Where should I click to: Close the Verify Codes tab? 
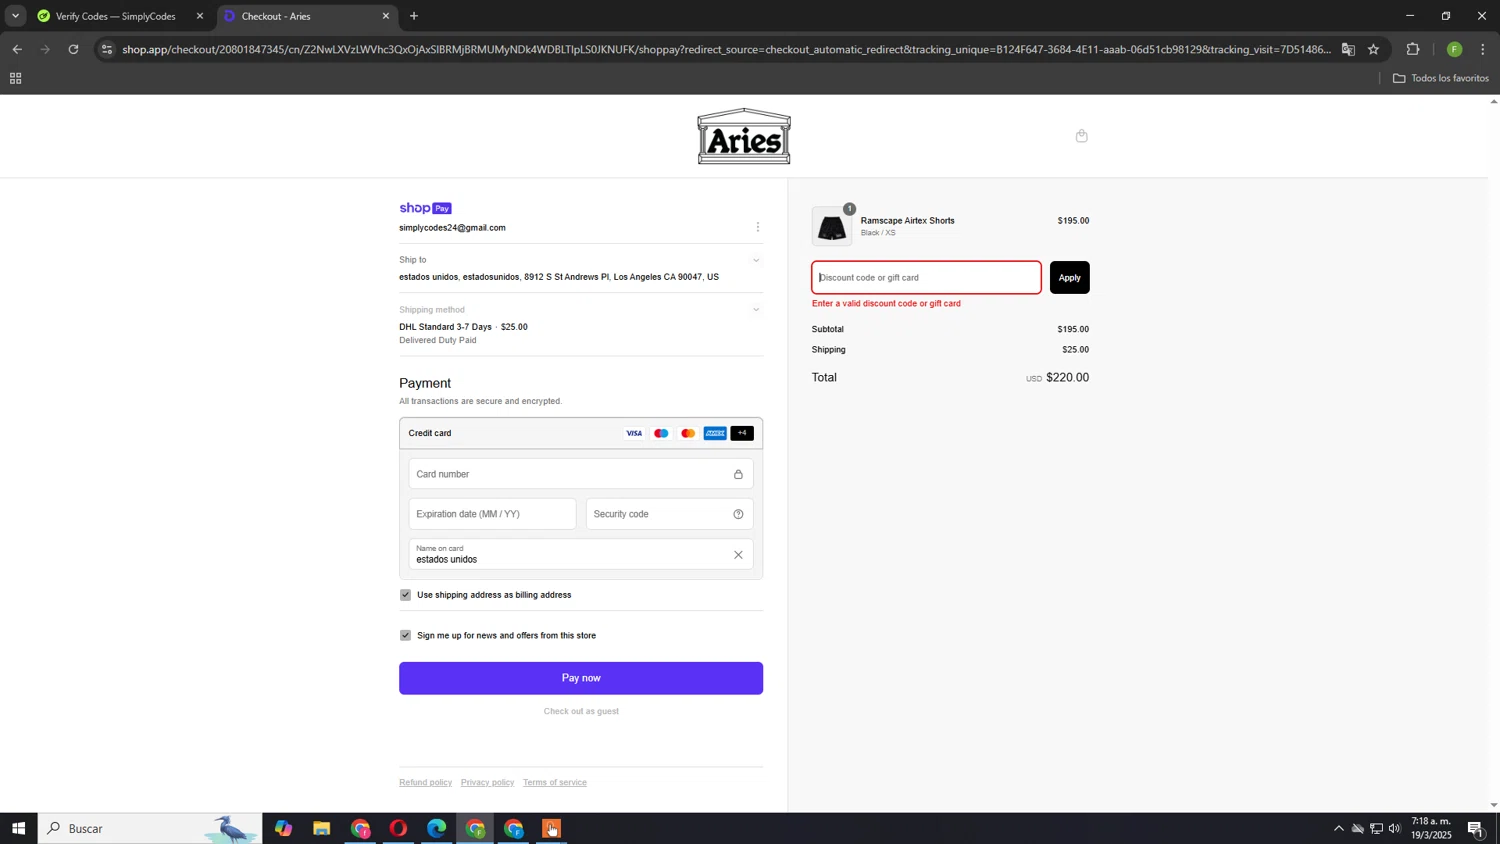(x=200, y=16)
